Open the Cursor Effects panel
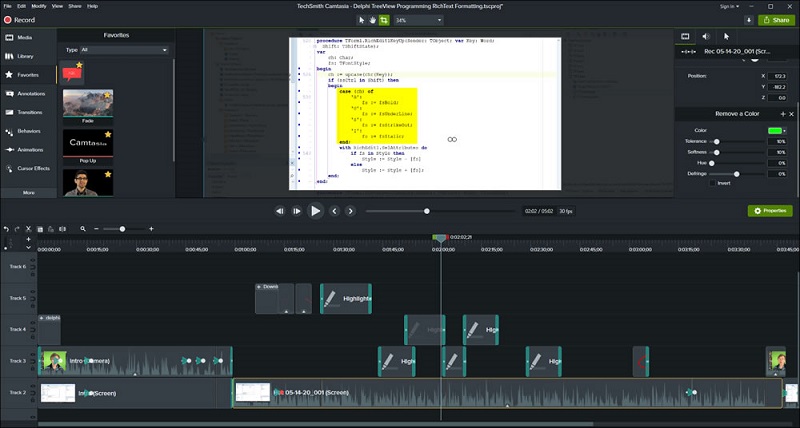The width and height of the screenshot is (800, 428). (29, 168)
